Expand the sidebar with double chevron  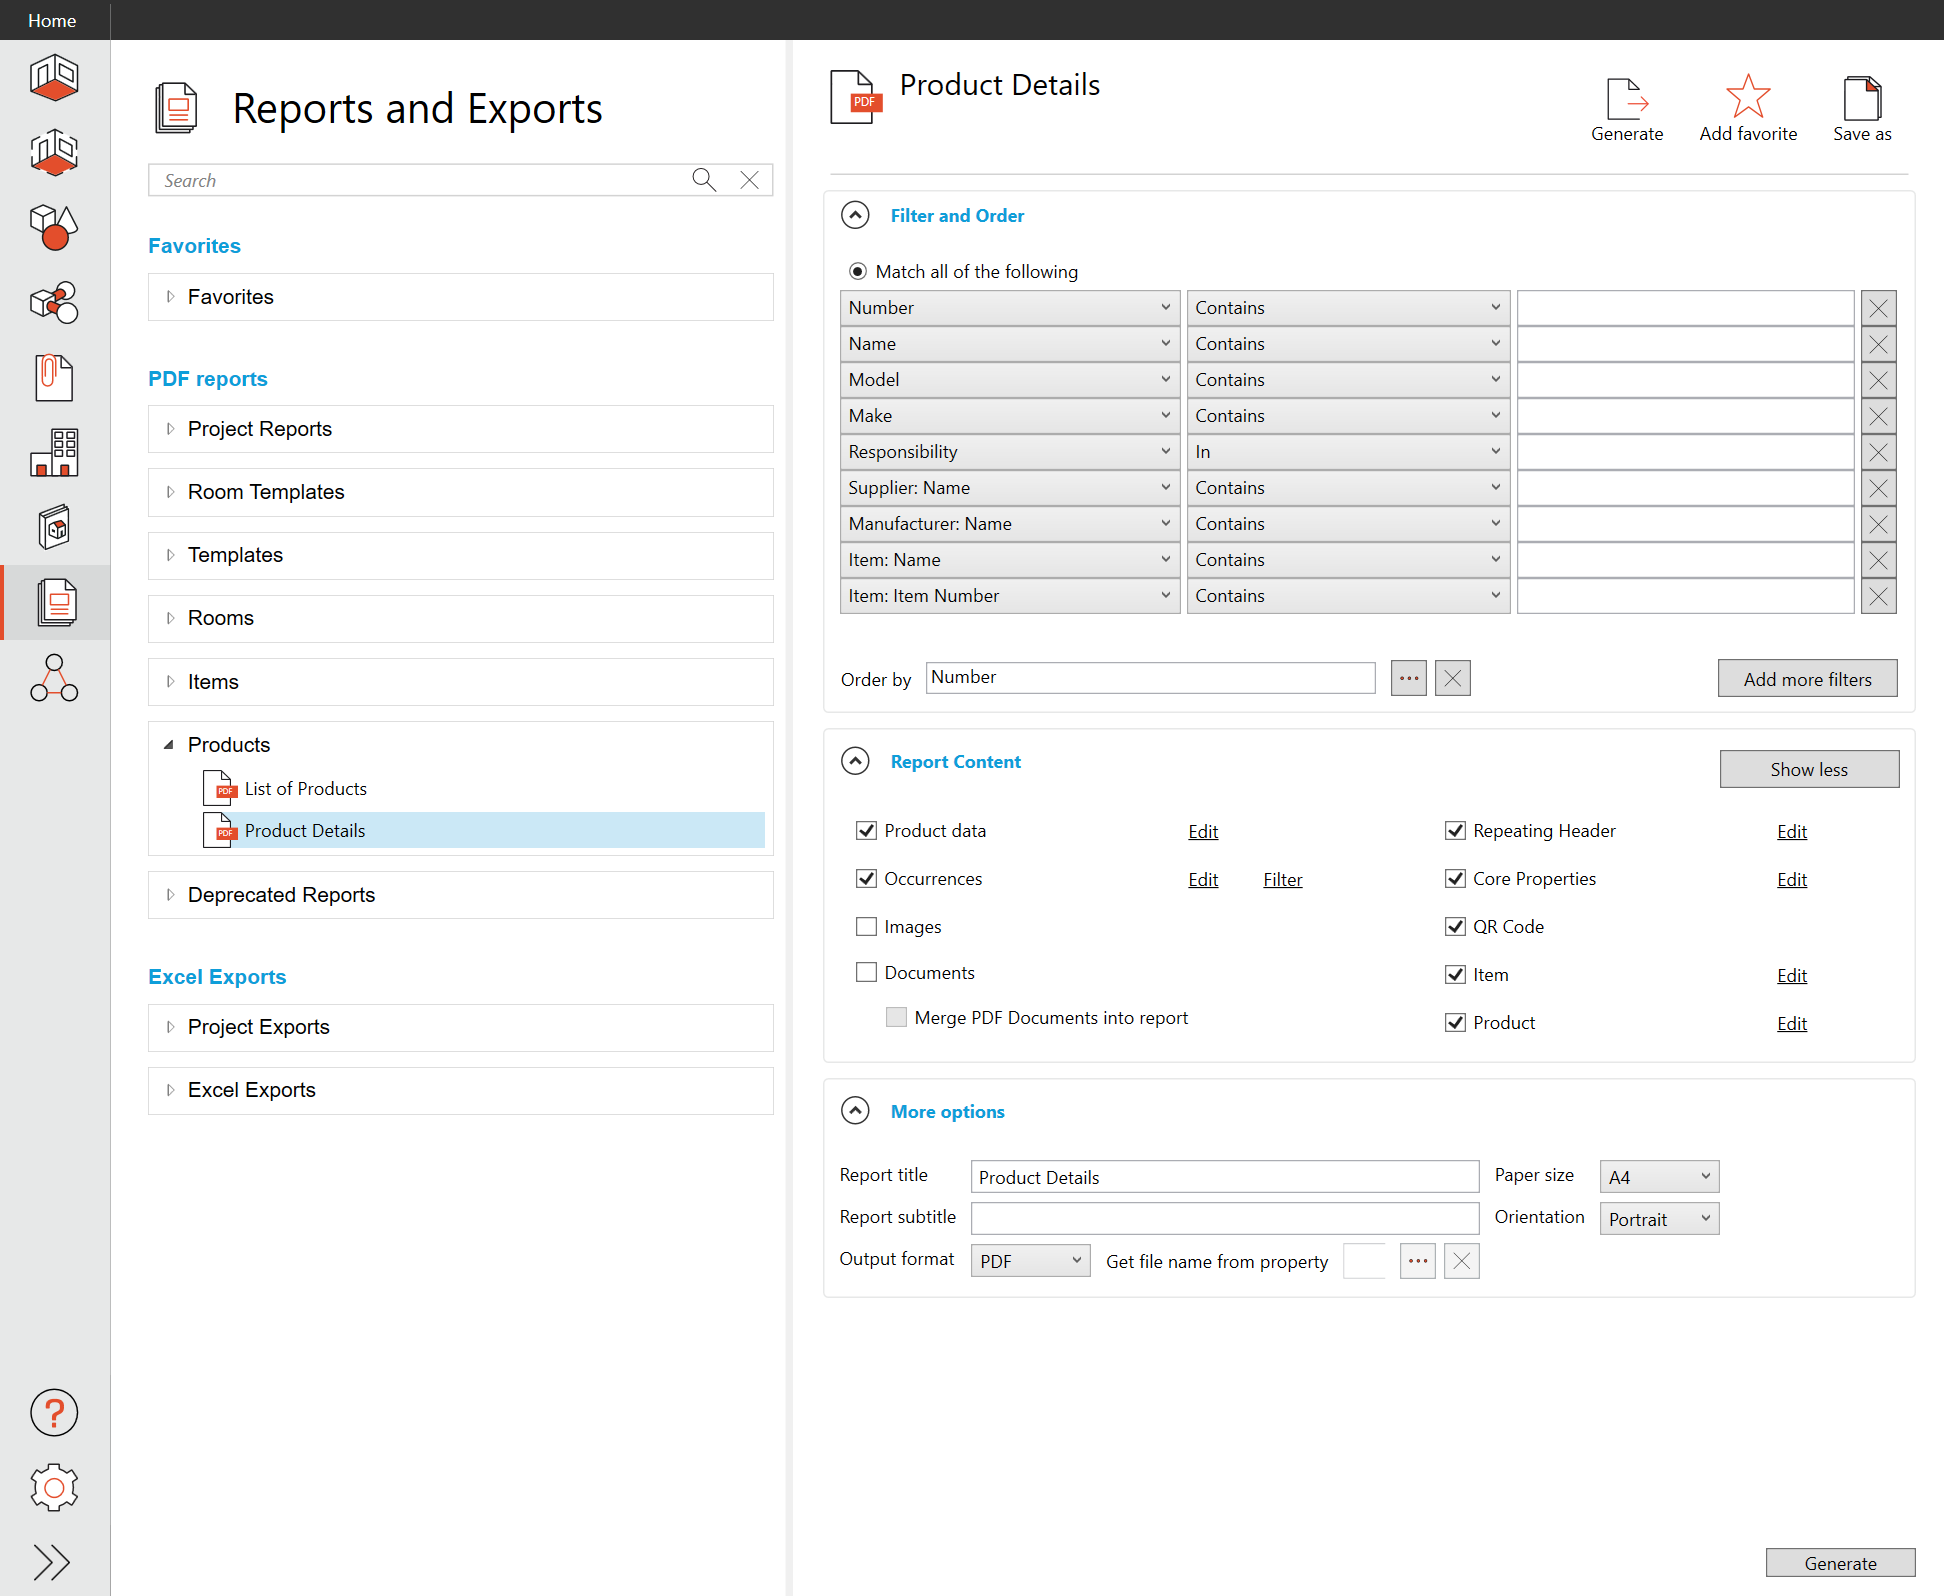tap(52, 1561)
